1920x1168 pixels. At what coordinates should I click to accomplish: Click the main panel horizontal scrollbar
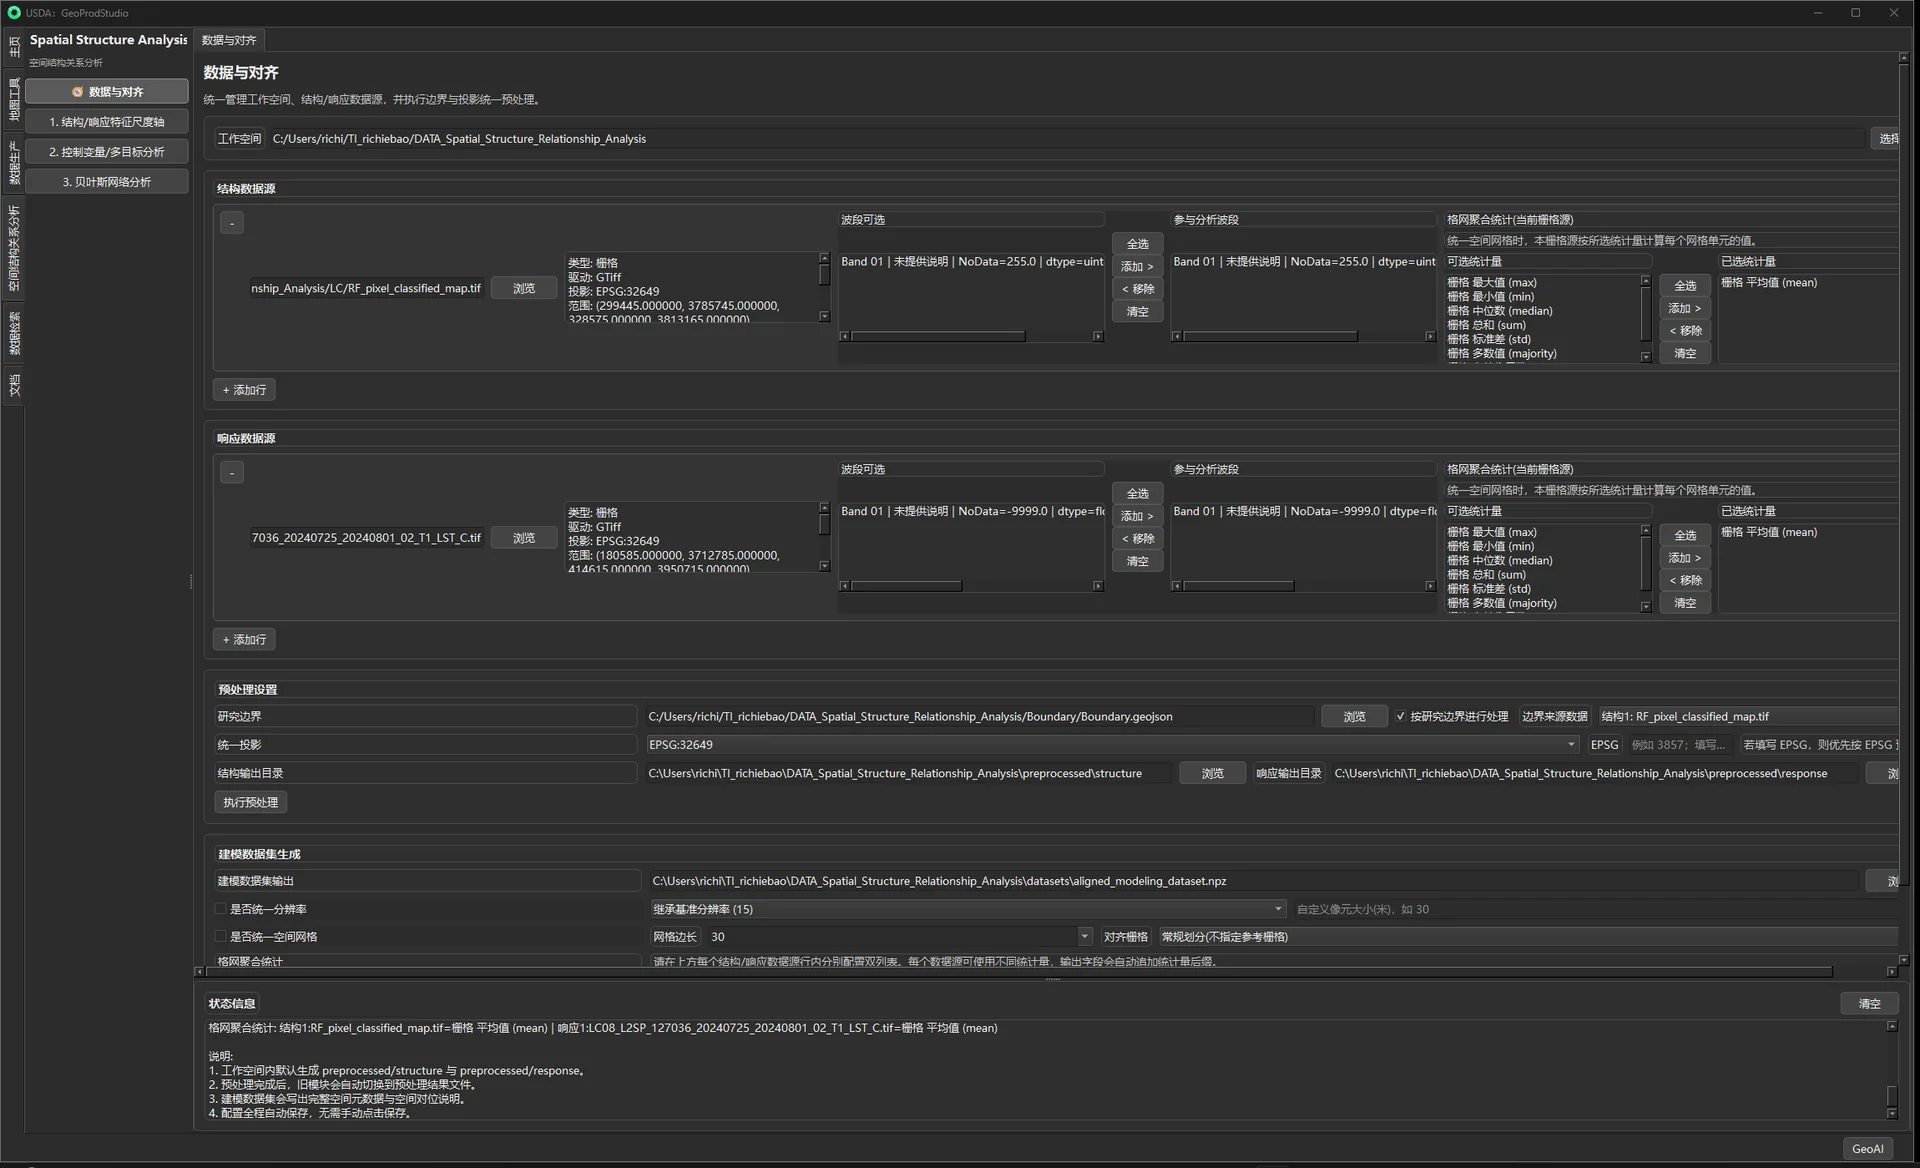(1019, 971)
